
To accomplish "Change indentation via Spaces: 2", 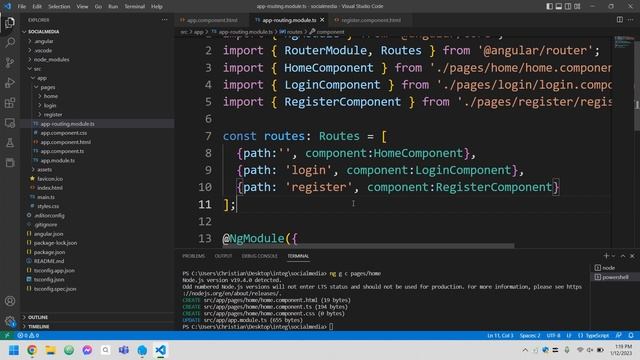I will (530, 336).
